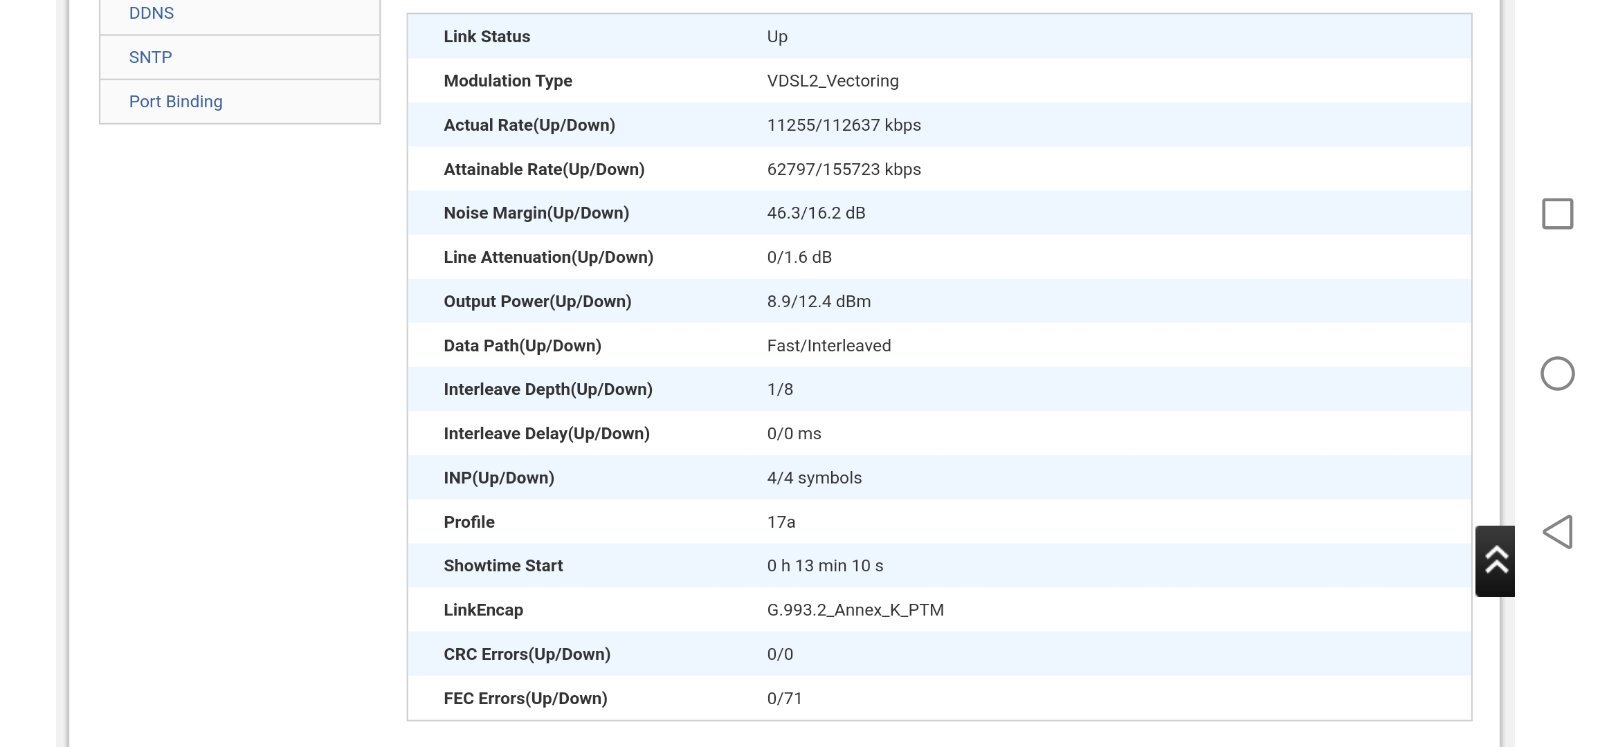Select the Line Attenuation(Up/Down) label
Viewport: 1600px width, 747px height.
548,257
